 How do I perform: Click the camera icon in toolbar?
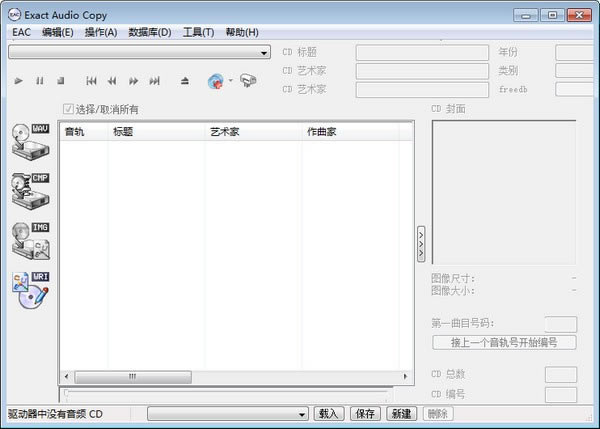click(x=248, y=81)
